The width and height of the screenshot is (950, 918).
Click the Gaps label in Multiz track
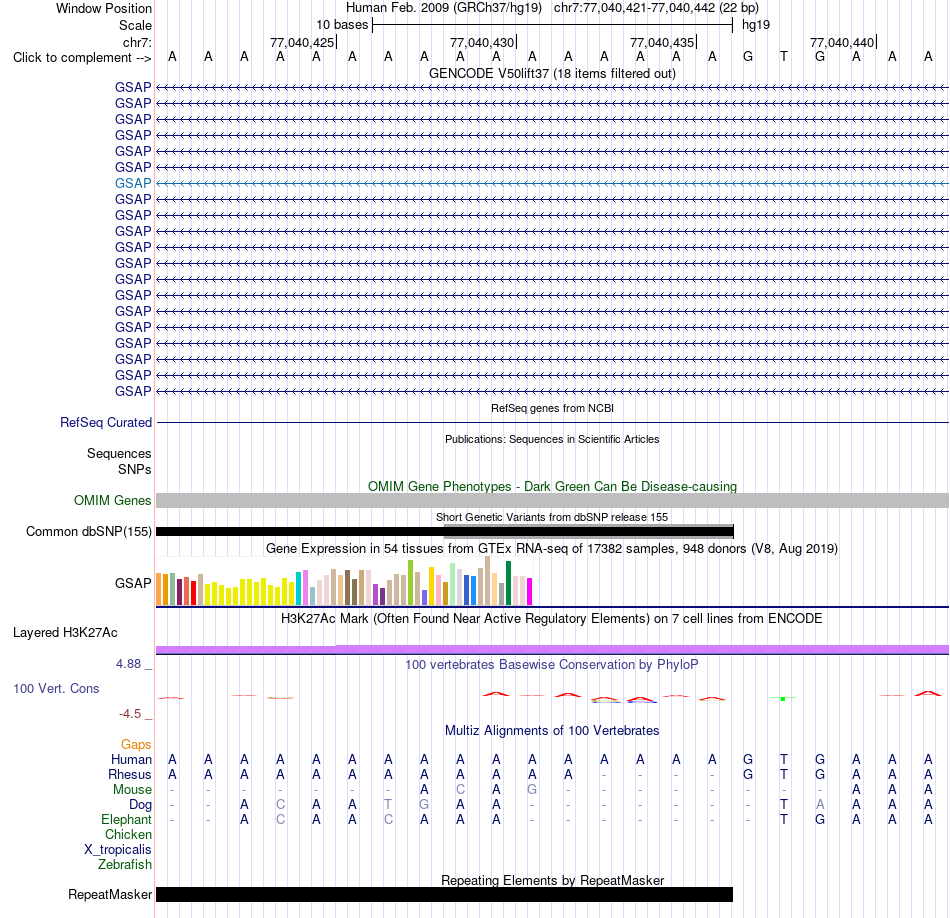click(136, 745)
